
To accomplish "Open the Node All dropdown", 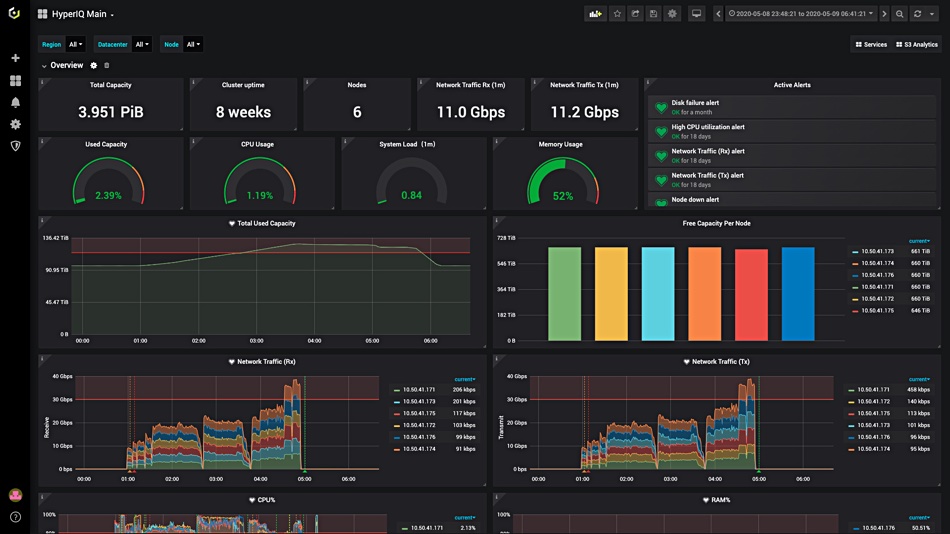I will [x=193, y=44].
